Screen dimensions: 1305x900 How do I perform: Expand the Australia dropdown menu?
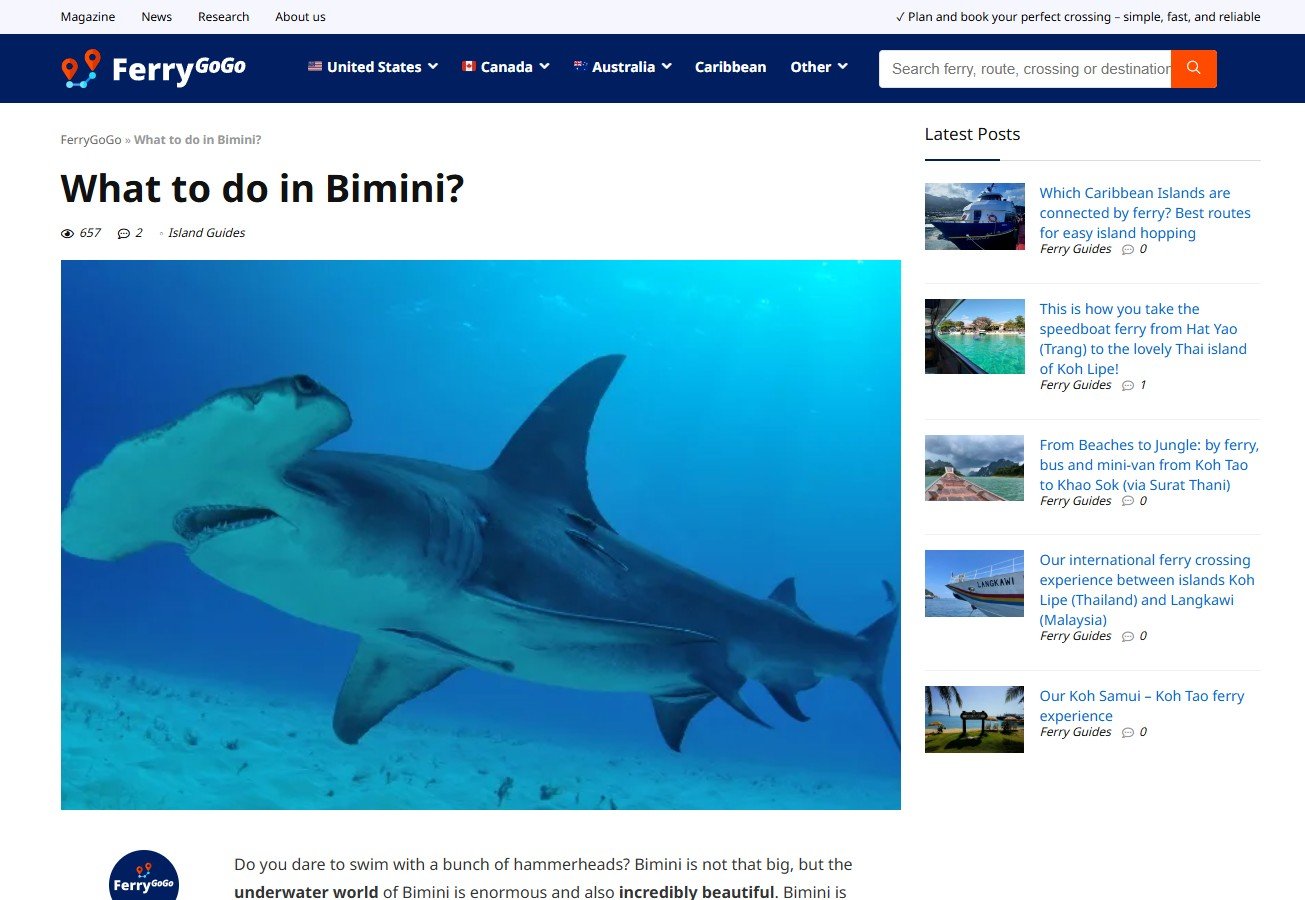[x=622, y=67]
